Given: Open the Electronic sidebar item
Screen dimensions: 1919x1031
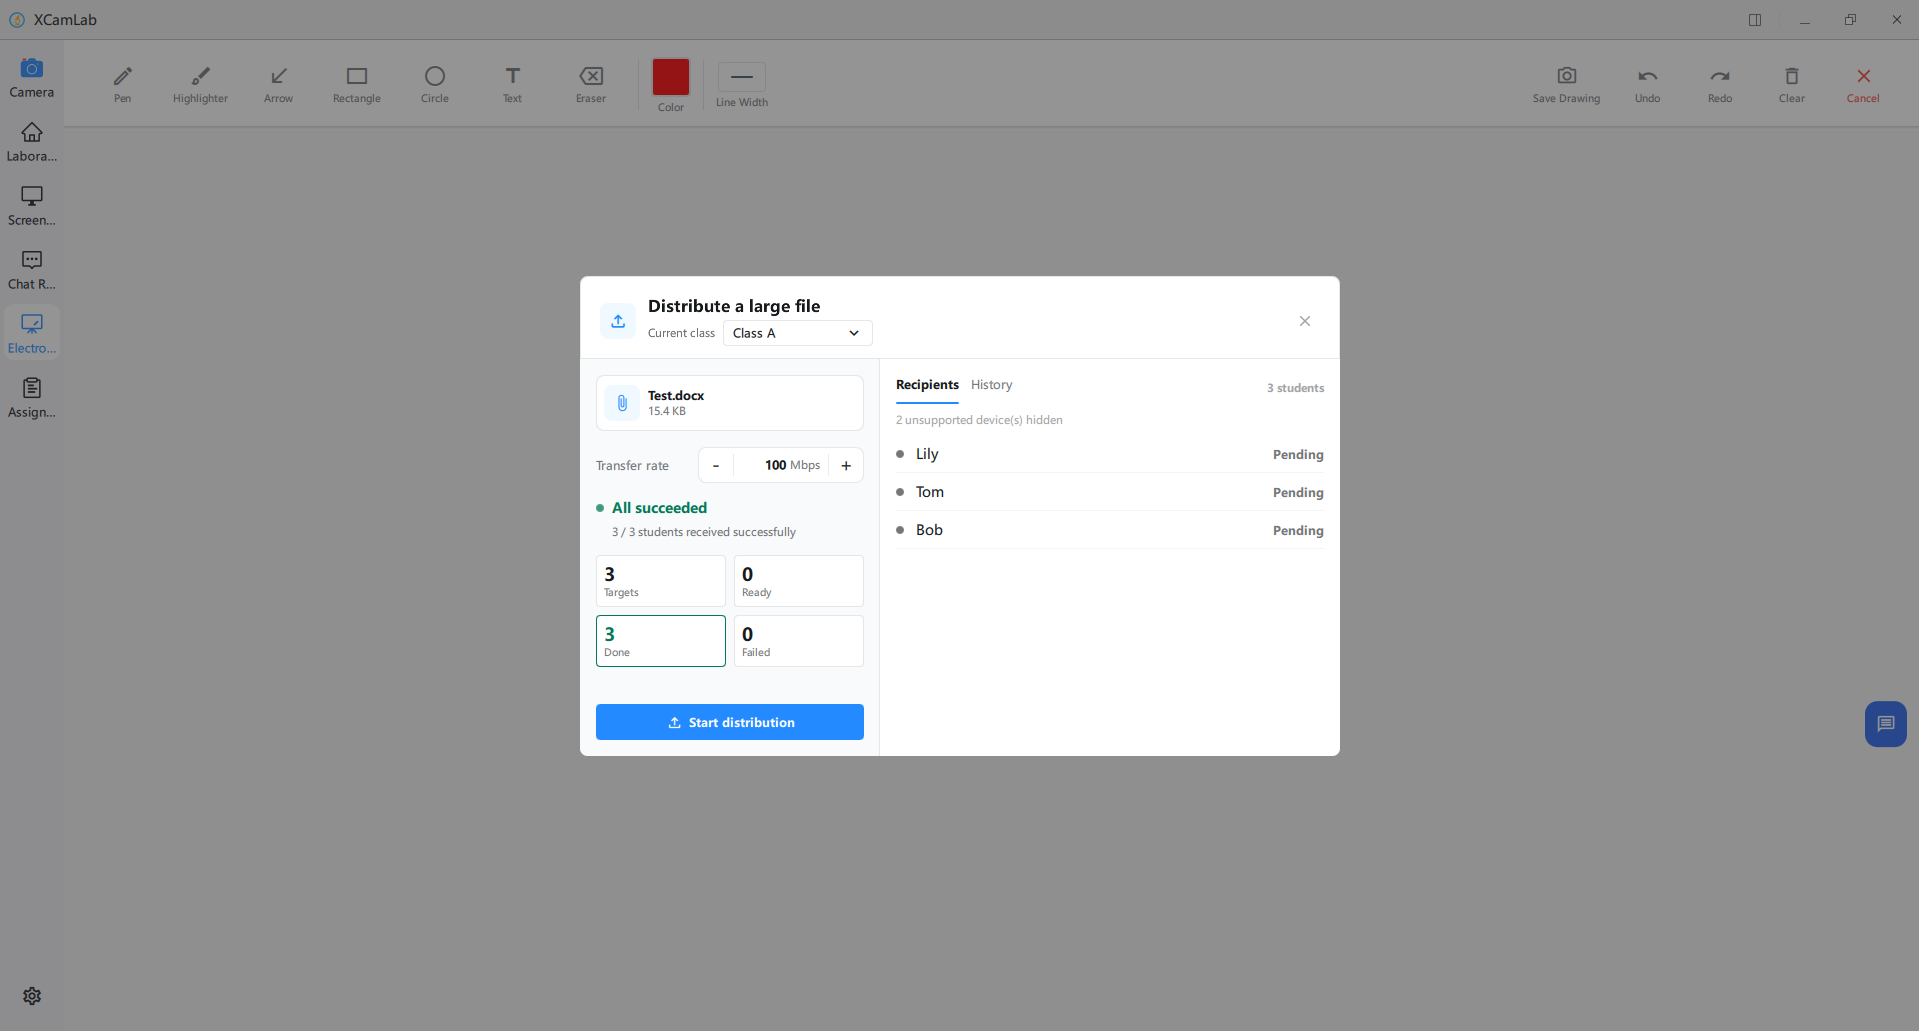Looking at the screenshot, I should [x=32, y=333].
